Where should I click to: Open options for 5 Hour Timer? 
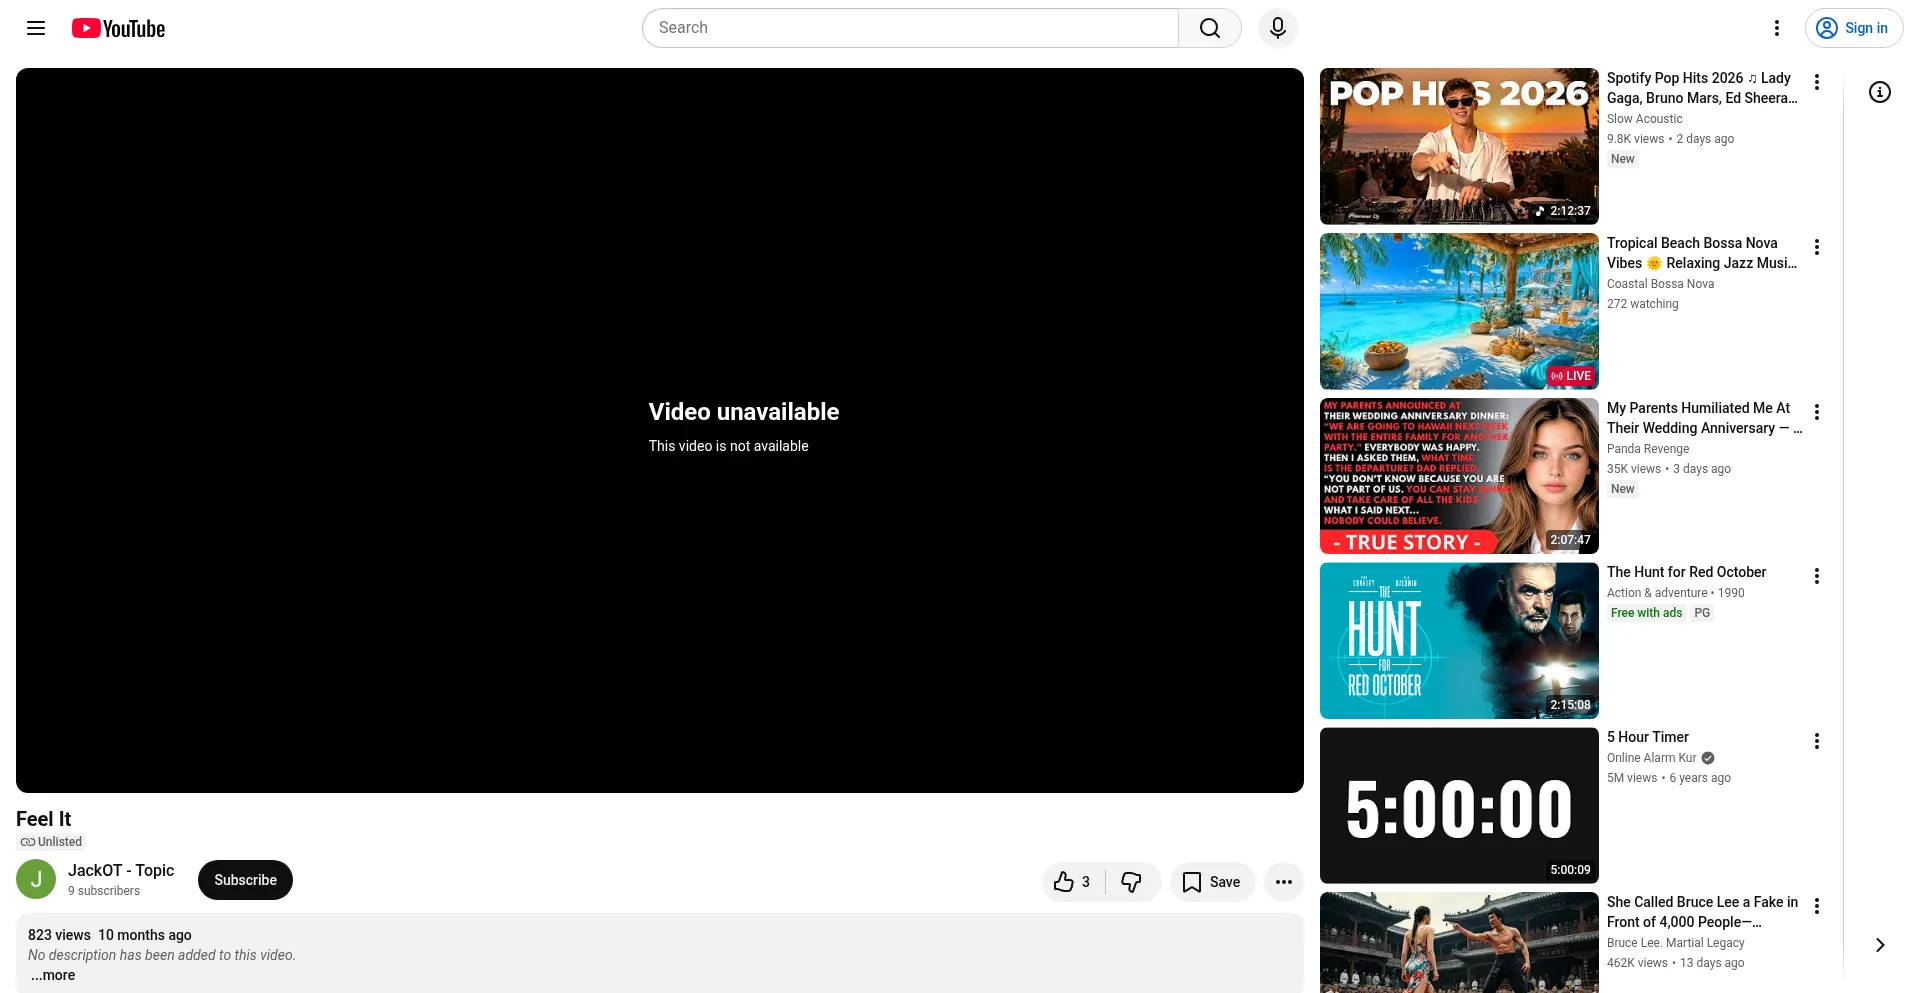(1817, 741)
